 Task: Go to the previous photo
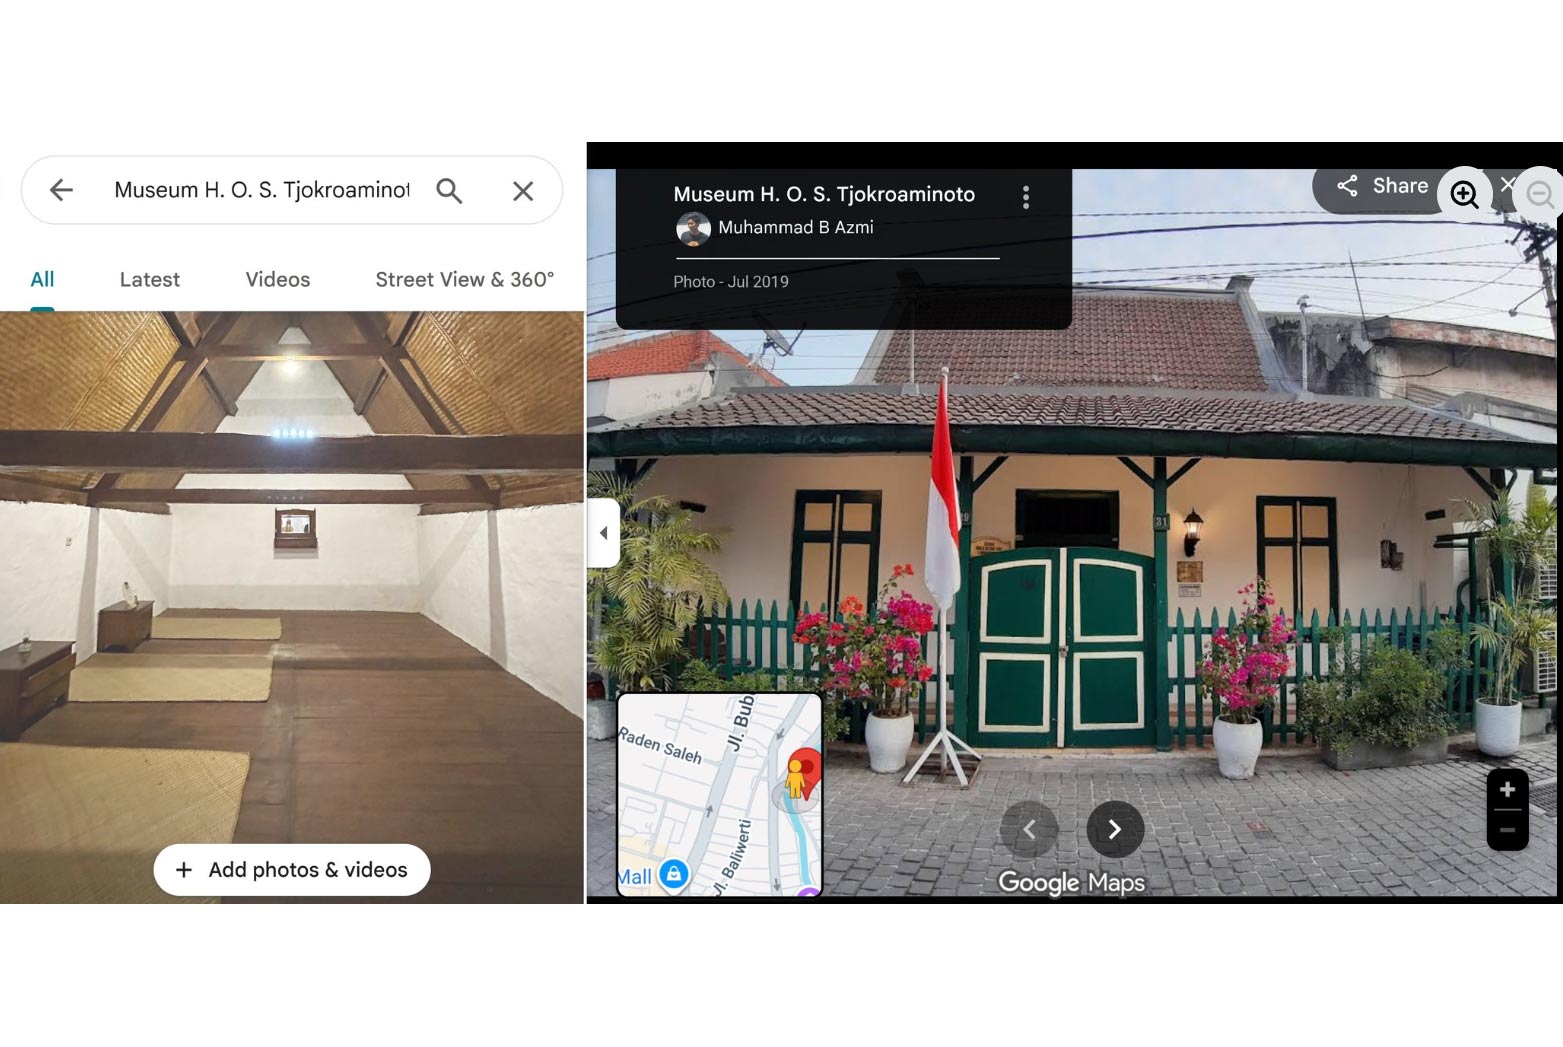[x=1029, y=829]
